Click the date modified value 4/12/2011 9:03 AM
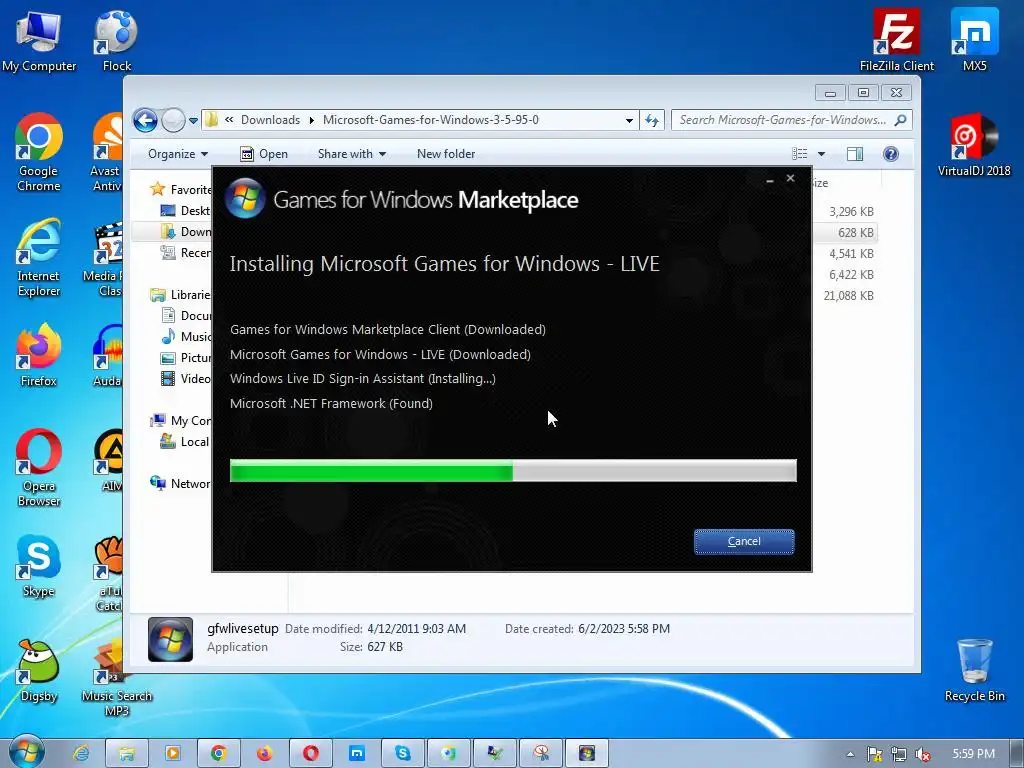This screenshot has width=1024, height=768. 417,629
